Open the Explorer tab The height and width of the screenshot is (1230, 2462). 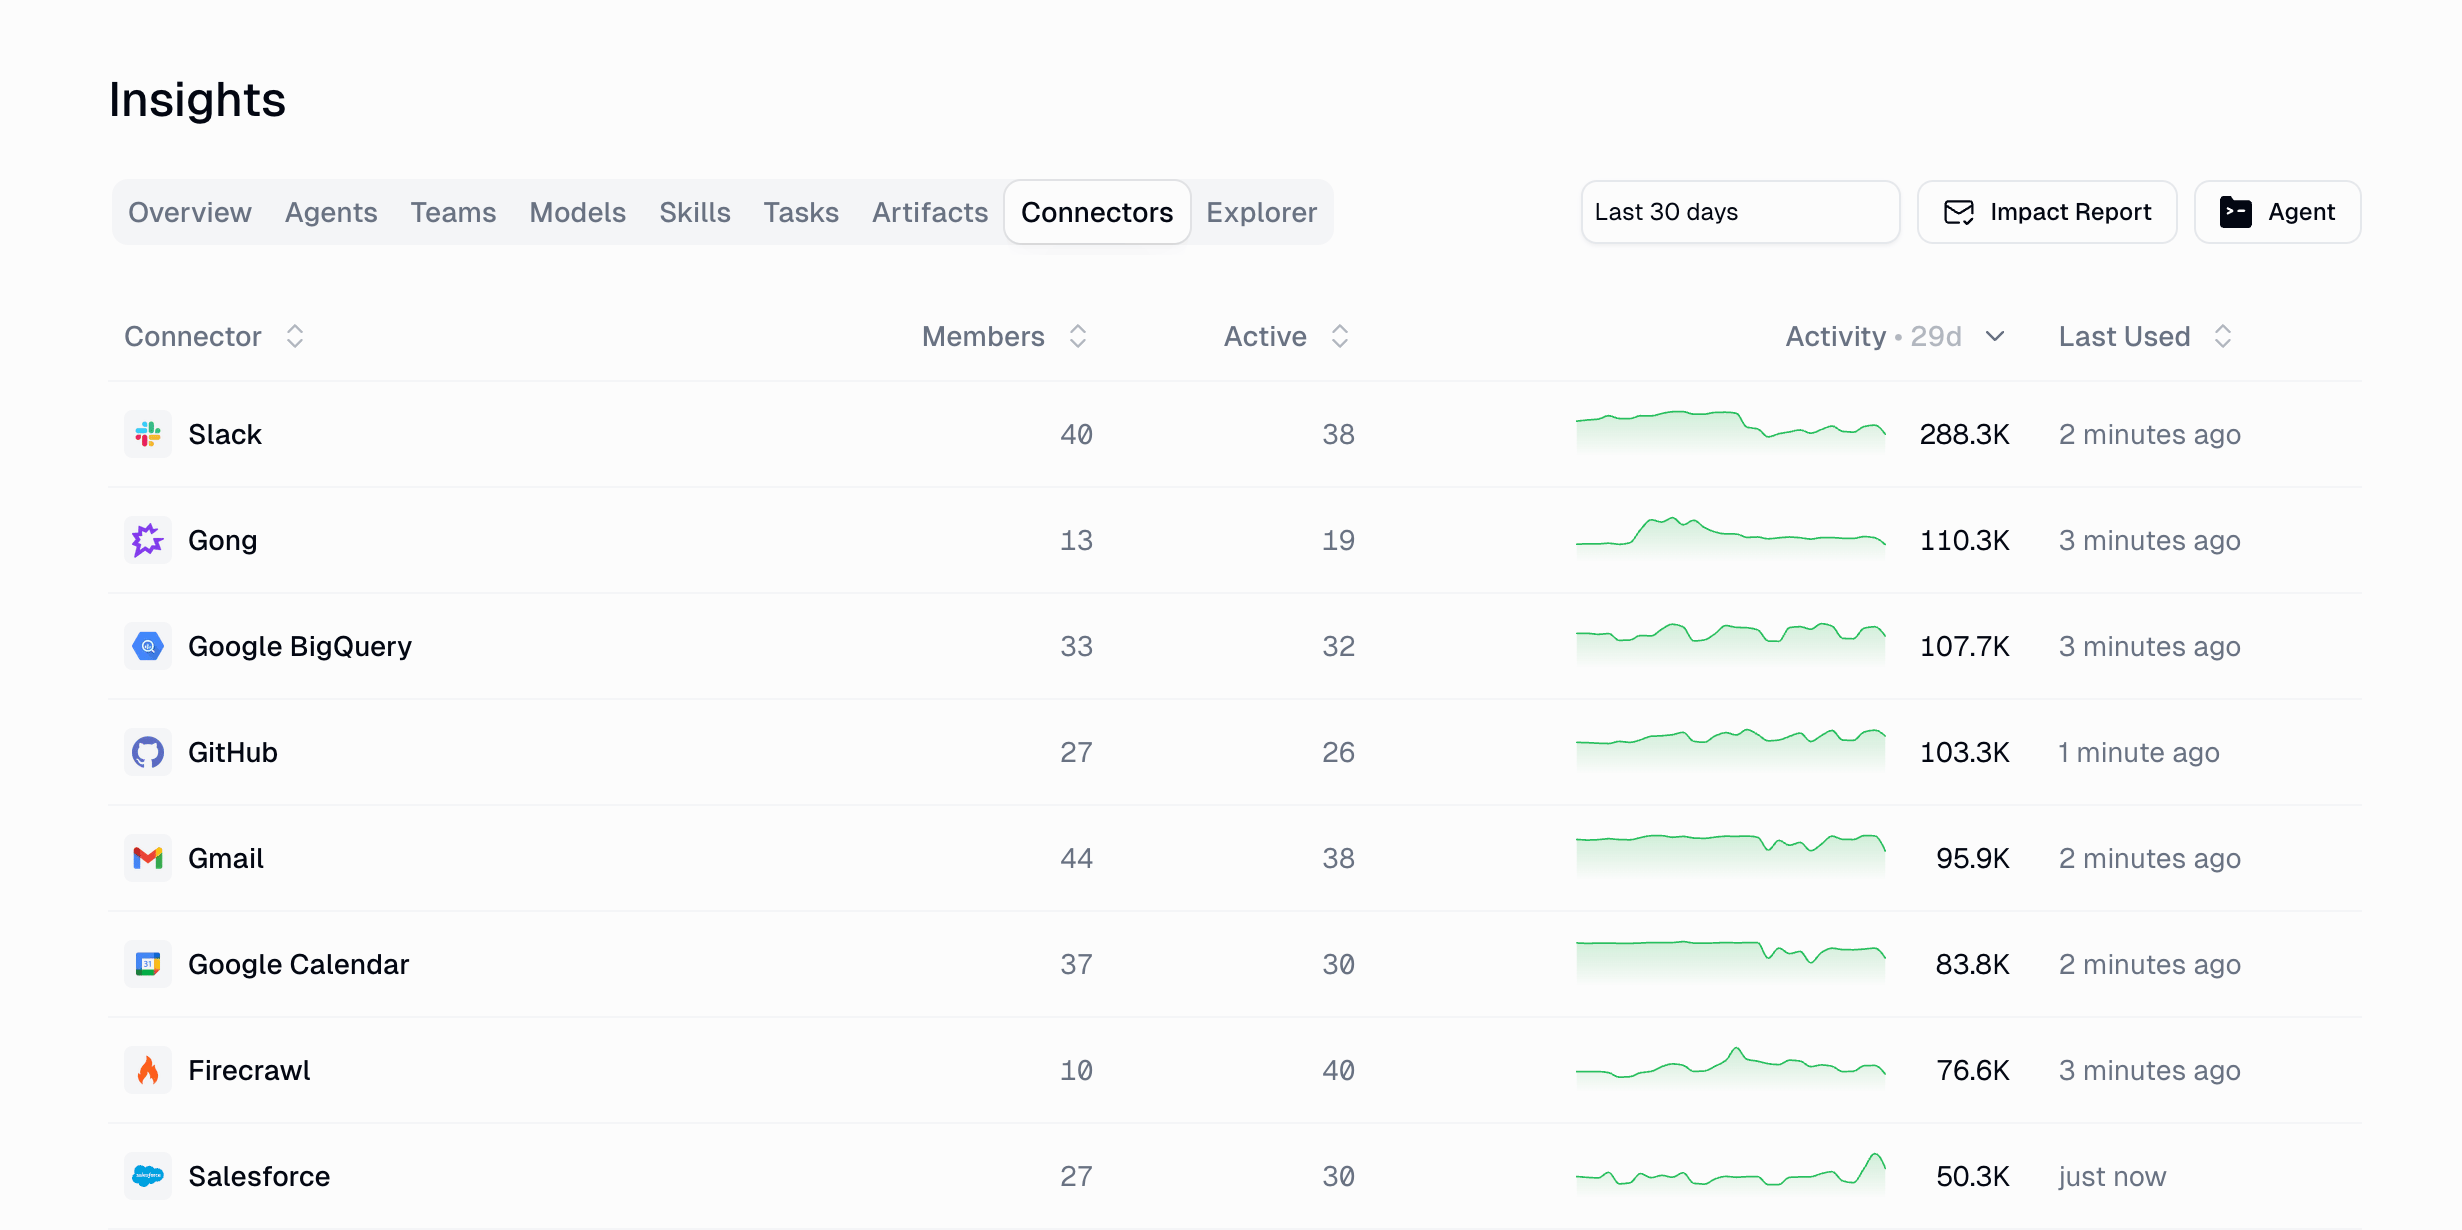tap(1261, 212)
